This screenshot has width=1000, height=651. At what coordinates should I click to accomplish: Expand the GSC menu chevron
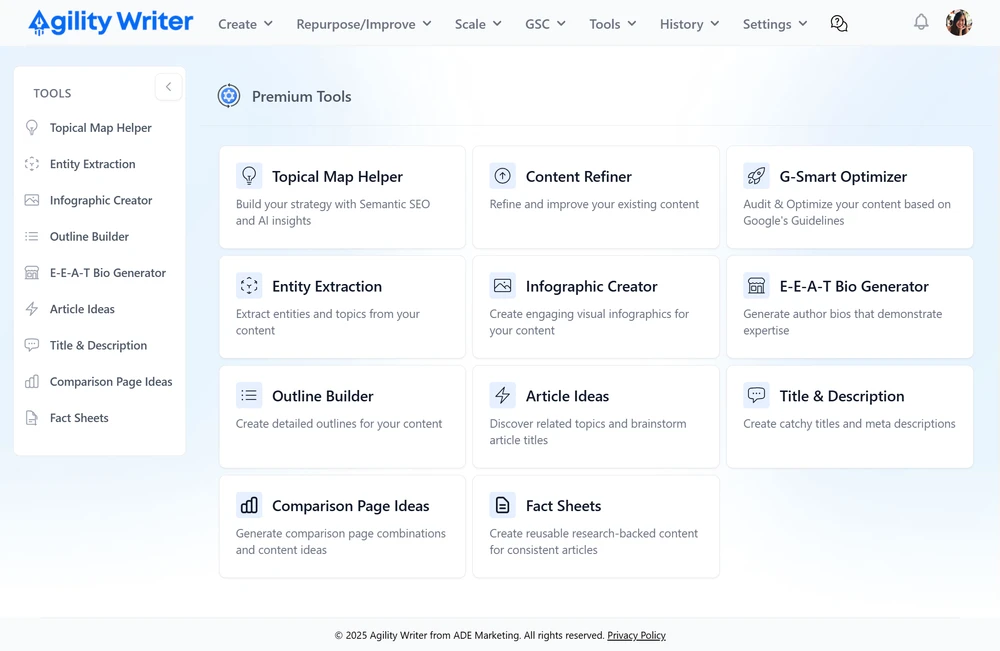pos(561,24)
